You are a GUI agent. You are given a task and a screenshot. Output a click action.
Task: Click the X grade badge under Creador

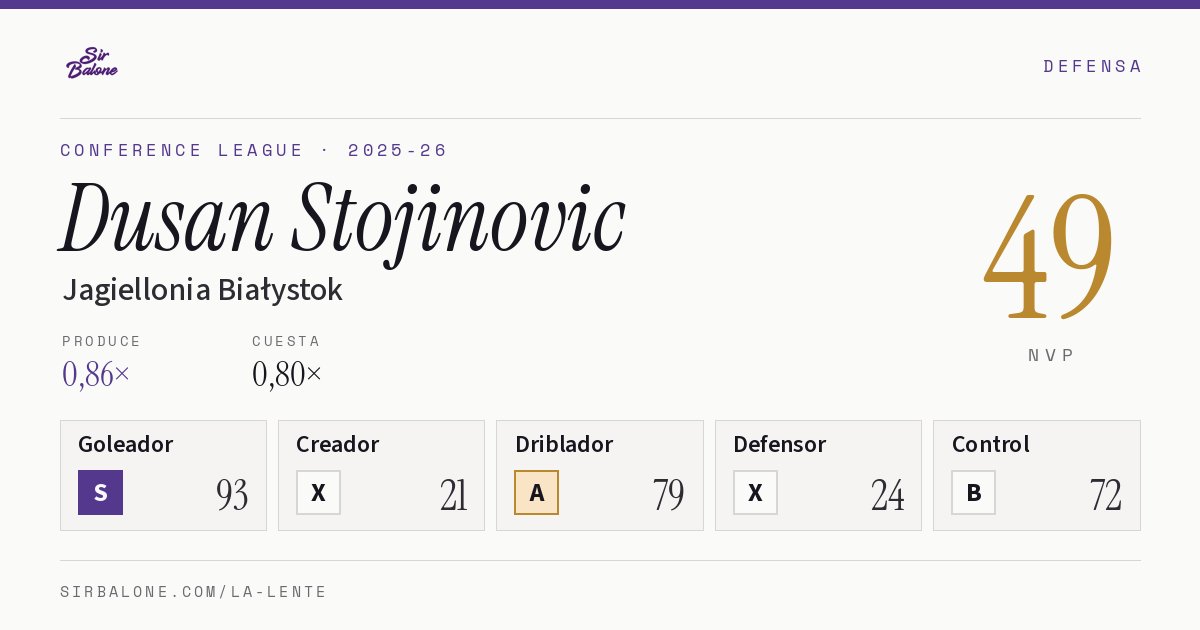[318, 492]
